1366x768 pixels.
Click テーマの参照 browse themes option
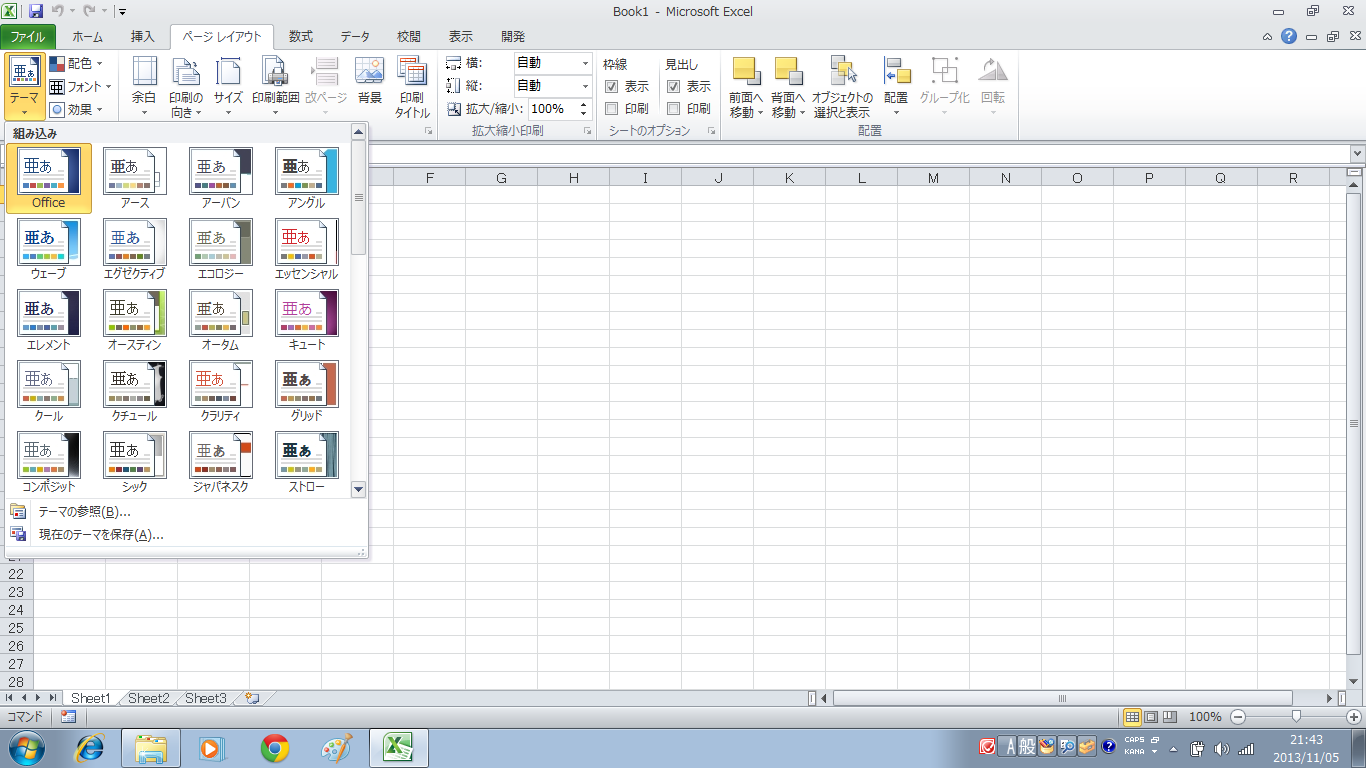[x=84, y=512]
